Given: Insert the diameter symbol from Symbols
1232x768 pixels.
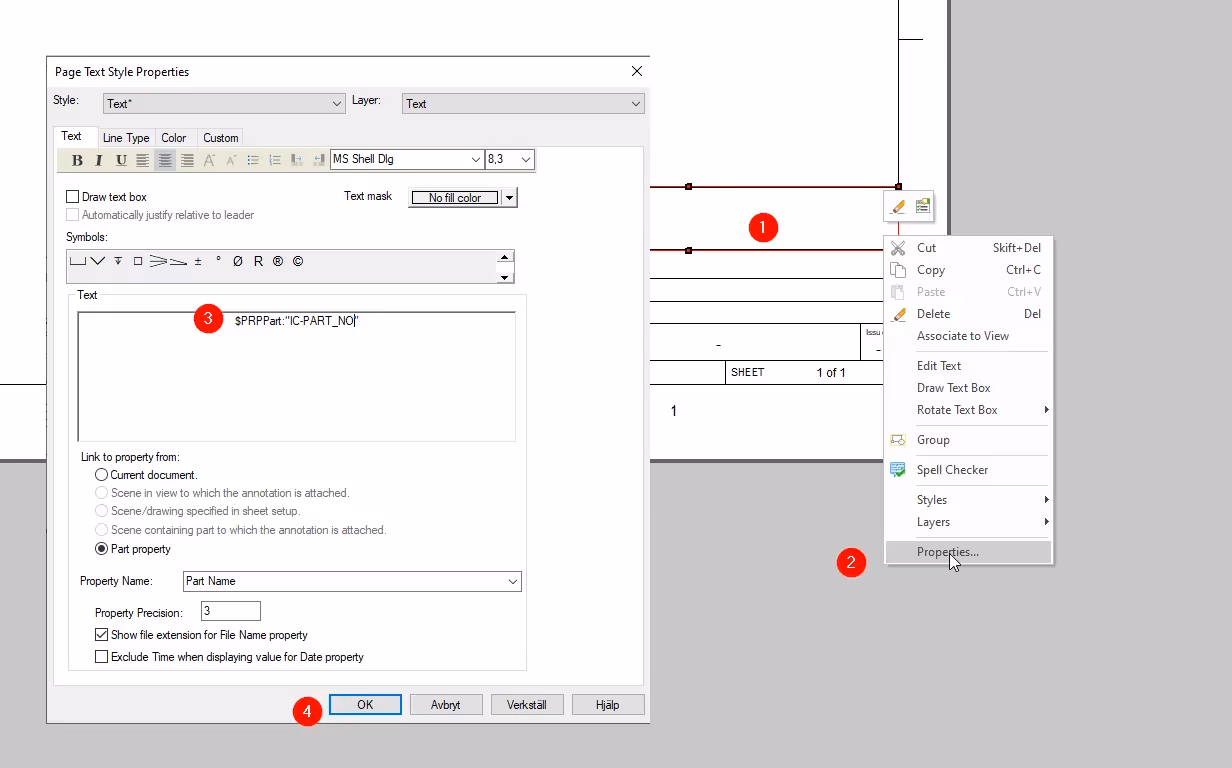Looking at the screenshot, I should coord(237,261).
